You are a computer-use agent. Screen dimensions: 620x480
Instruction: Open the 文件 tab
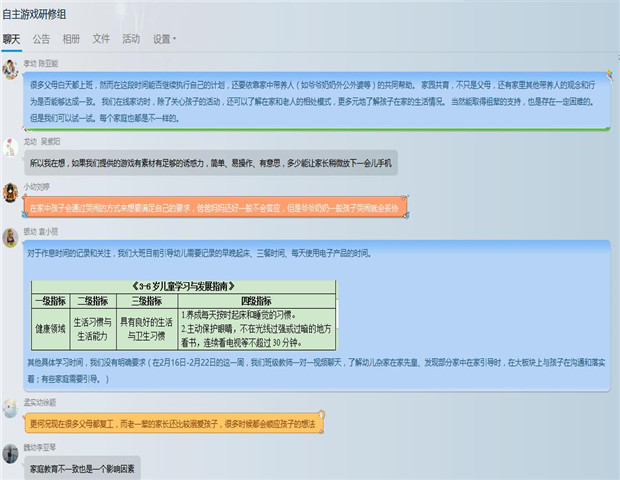101,39
